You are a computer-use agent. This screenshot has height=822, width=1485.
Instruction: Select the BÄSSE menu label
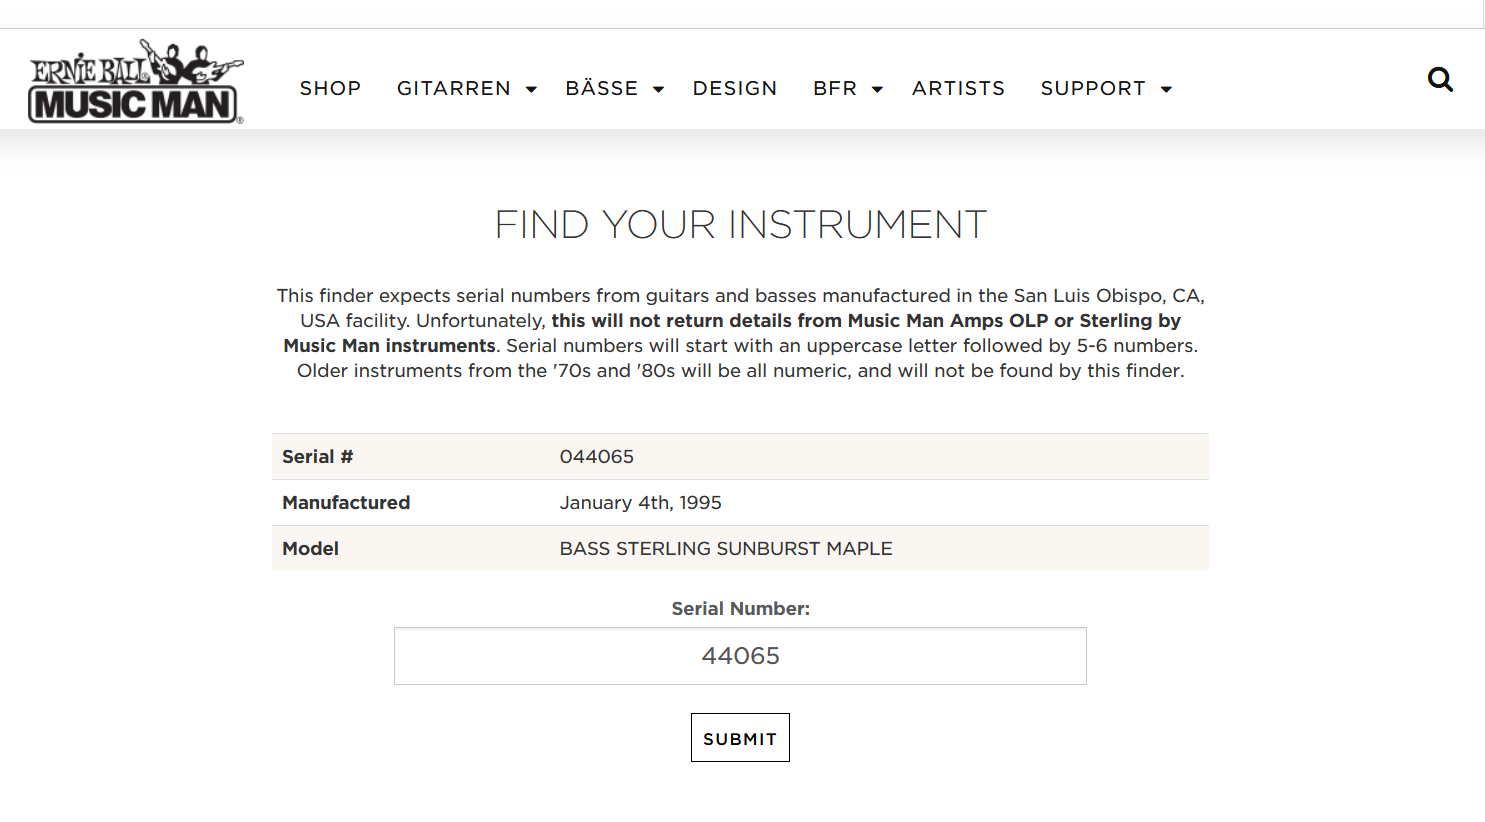[x=601, y=88]
